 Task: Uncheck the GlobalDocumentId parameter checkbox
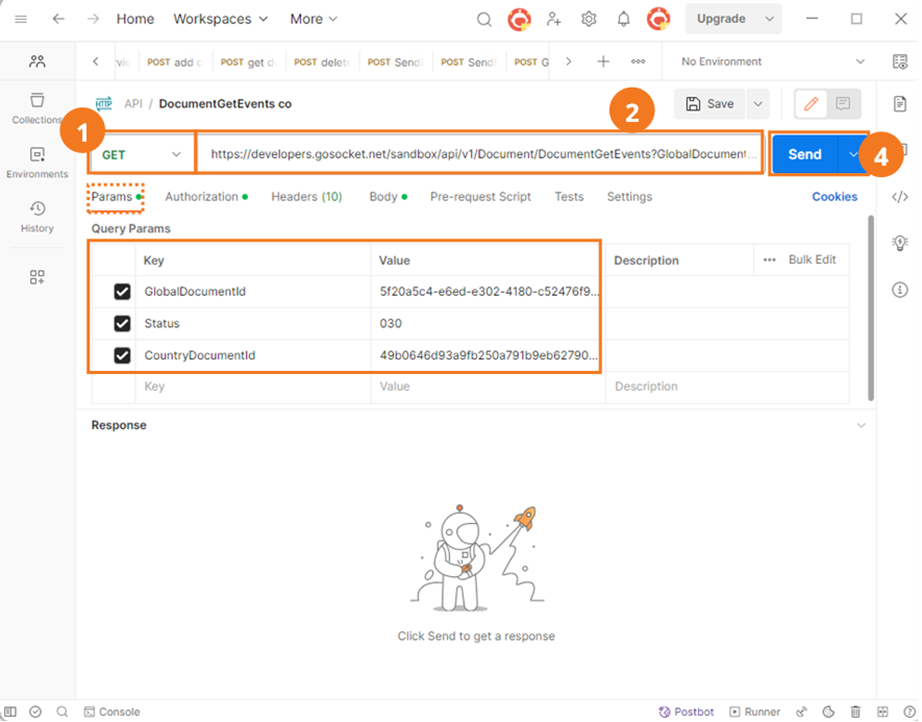point(122,292)
